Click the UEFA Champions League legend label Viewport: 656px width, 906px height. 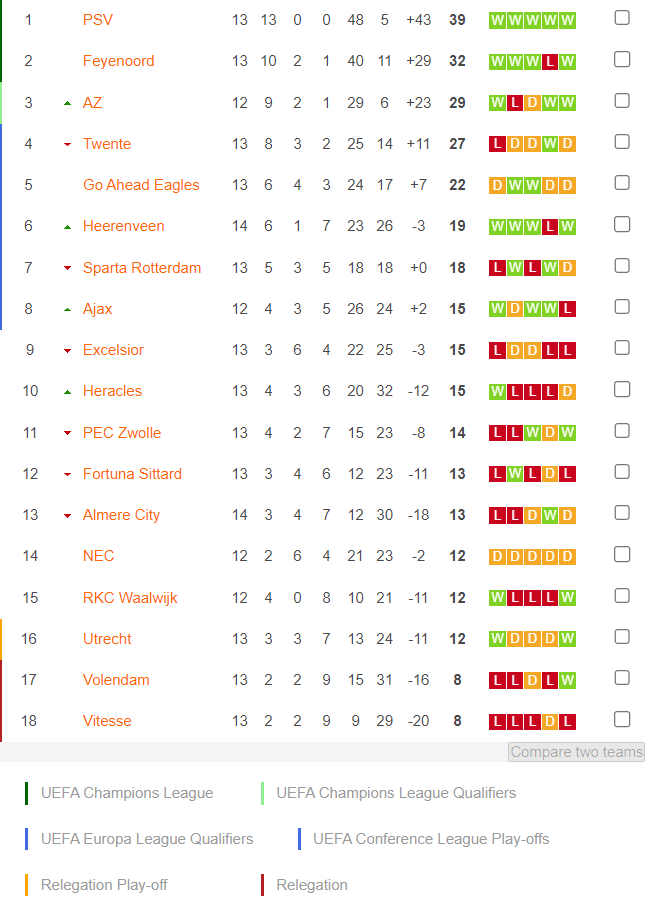click(x=127, y=793)
